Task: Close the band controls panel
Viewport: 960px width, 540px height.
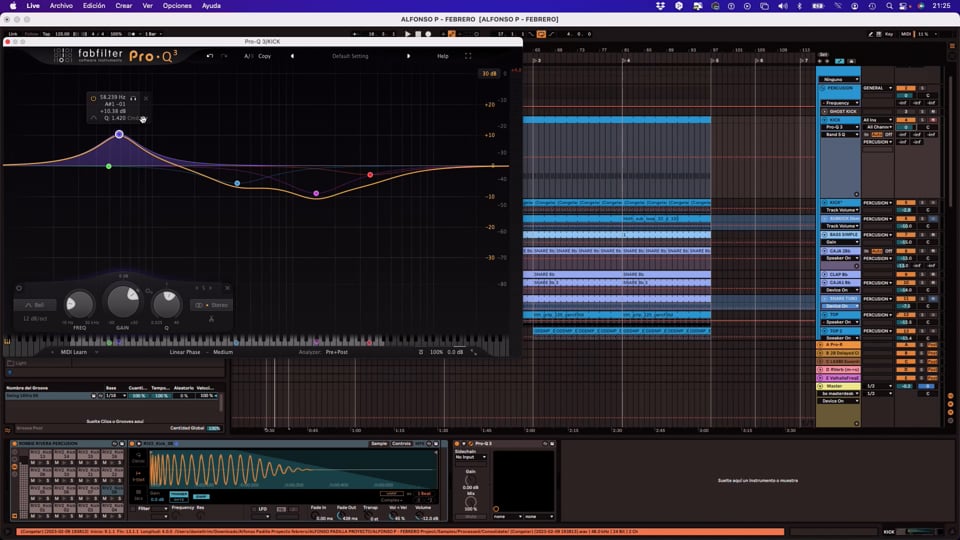Action: [x=227, y=288]
